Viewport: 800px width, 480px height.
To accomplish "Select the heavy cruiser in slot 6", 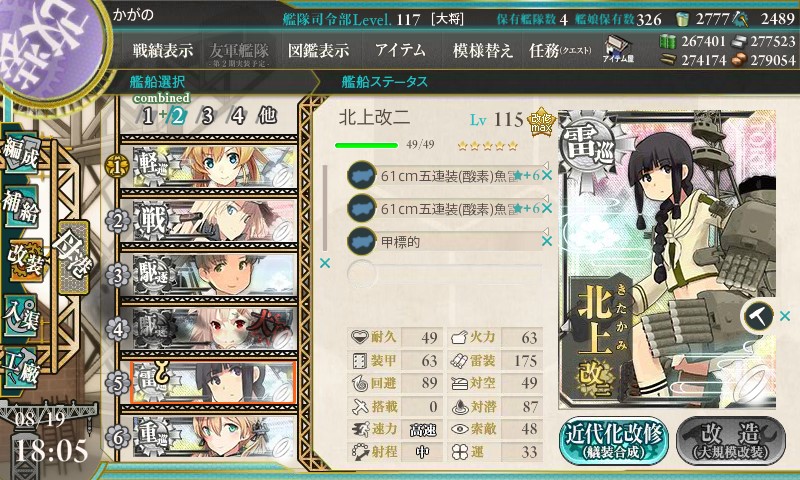I will [209, 437].
